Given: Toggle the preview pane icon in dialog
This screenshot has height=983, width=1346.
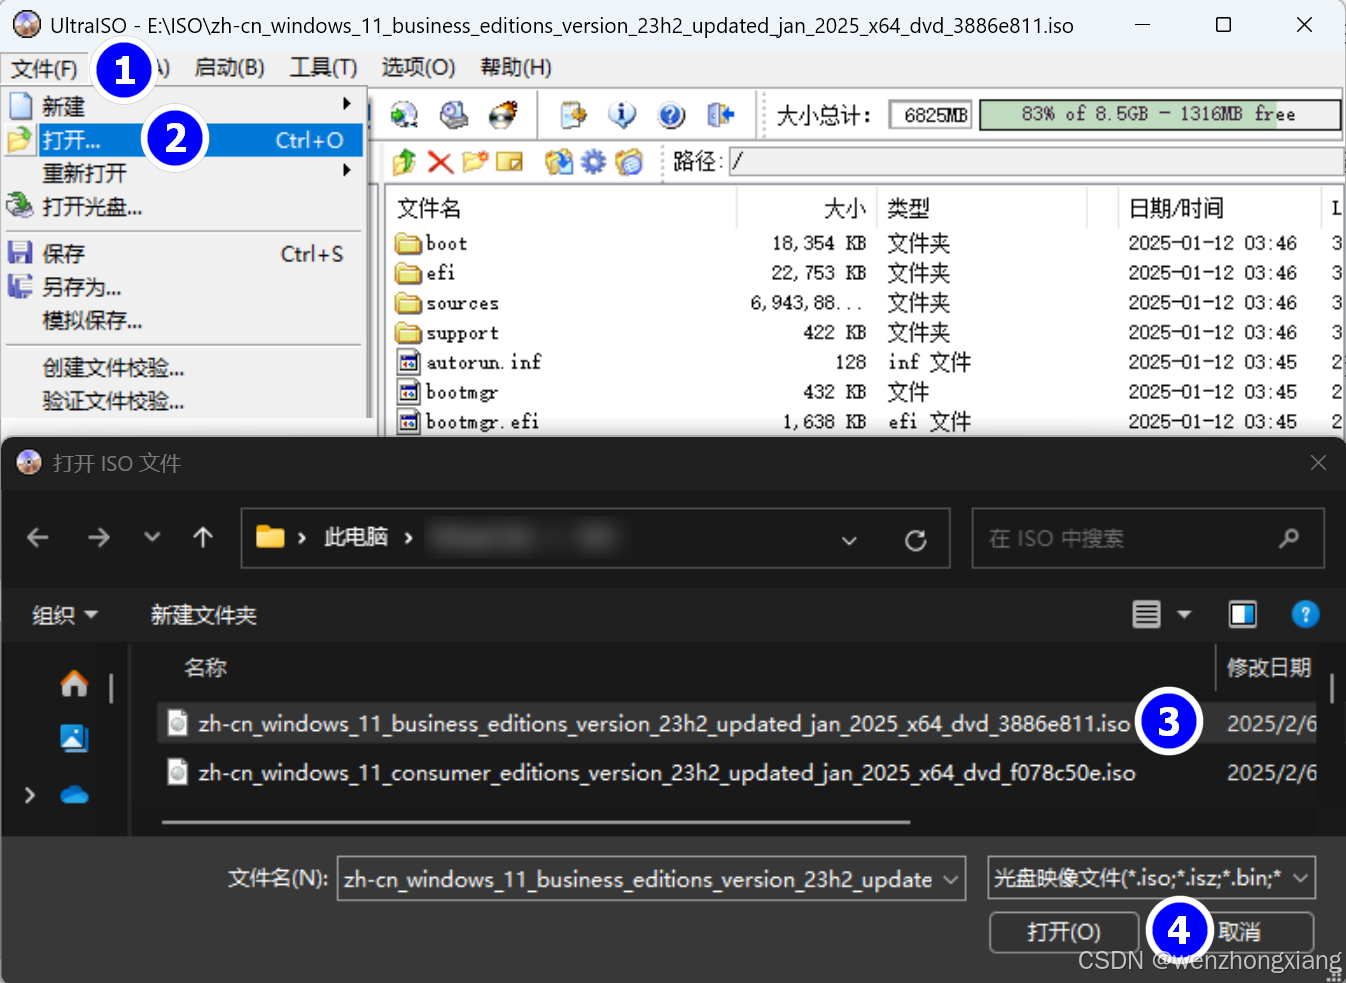Looking at the screenshot, I should pos(1243,614).
